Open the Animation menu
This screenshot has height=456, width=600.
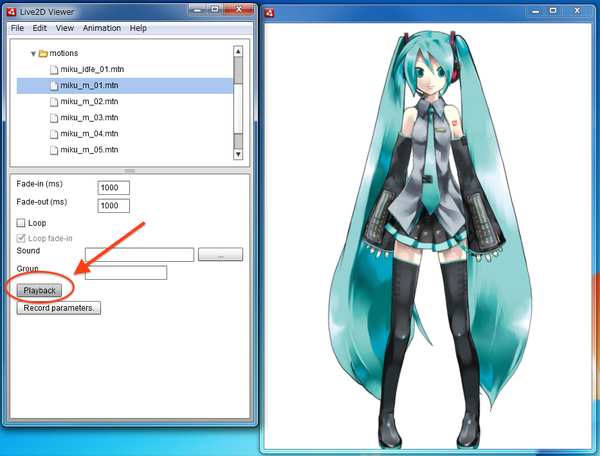pyautogui.click(x=102, y=28)
